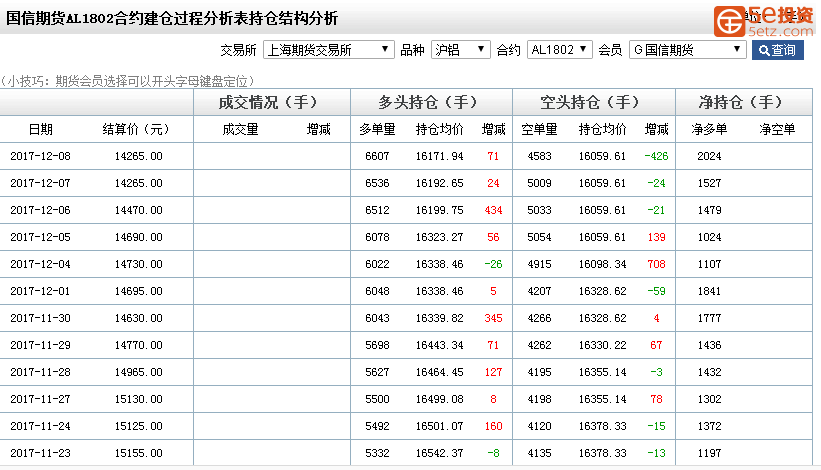Click the 日期 column header
Screen dimensions: 821x470
coord(40,129)
